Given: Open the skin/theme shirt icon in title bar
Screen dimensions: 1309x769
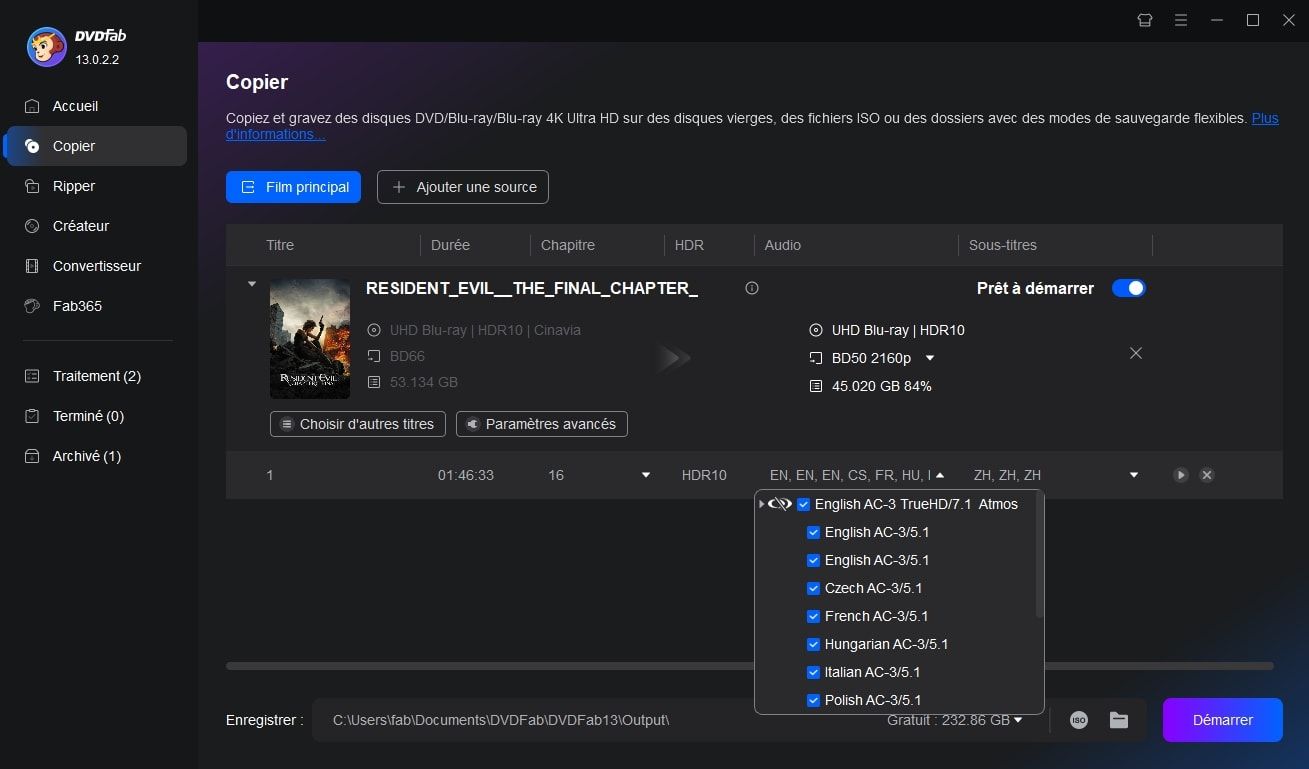Looking at the screenshot, I should click(1145, 20).
